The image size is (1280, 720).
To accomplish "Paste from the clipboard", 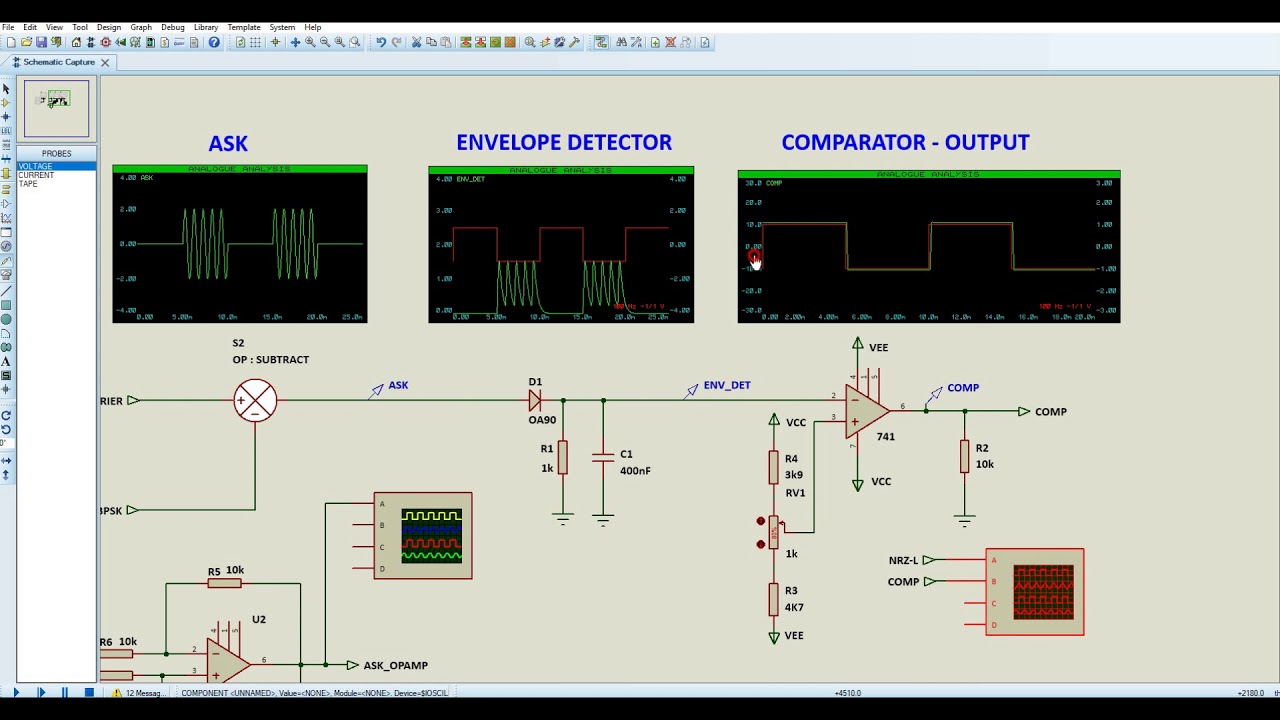I will [x=446, y=42].
